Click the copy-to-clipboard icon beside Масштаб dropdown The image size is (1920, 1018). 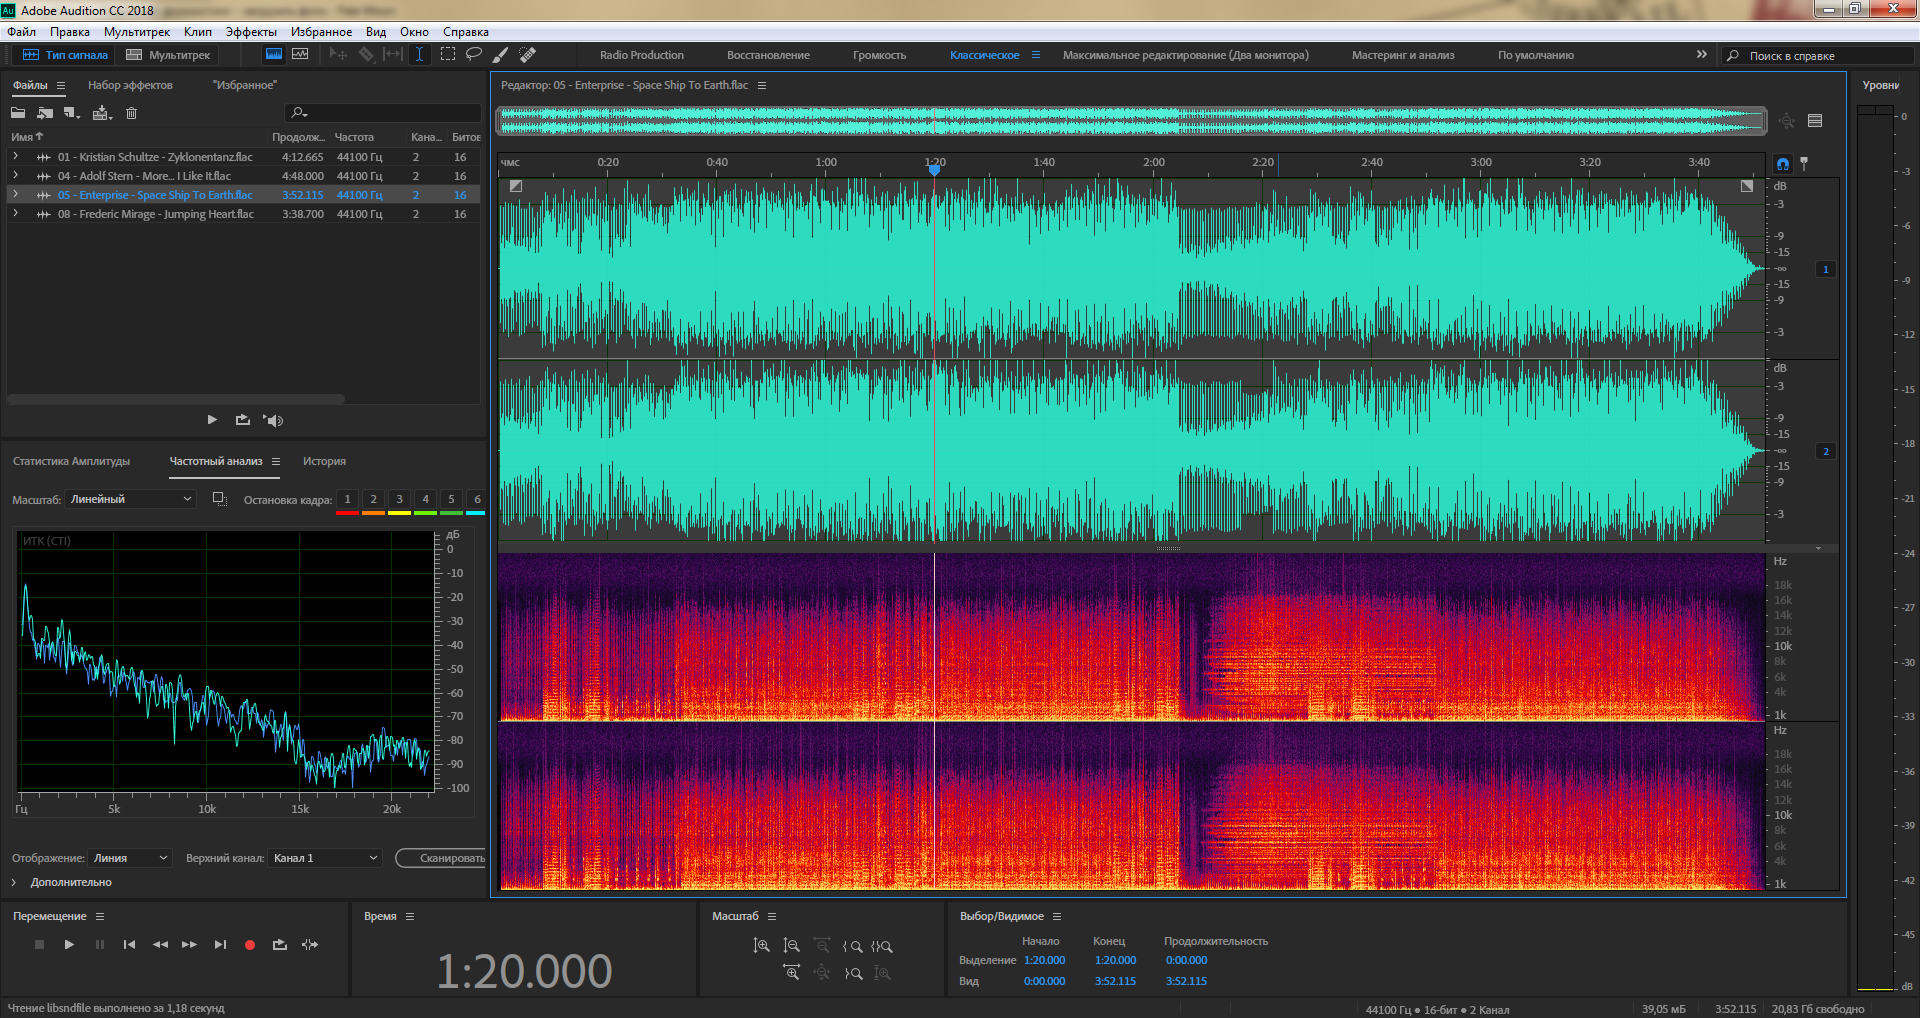click(x=220, y=499)
